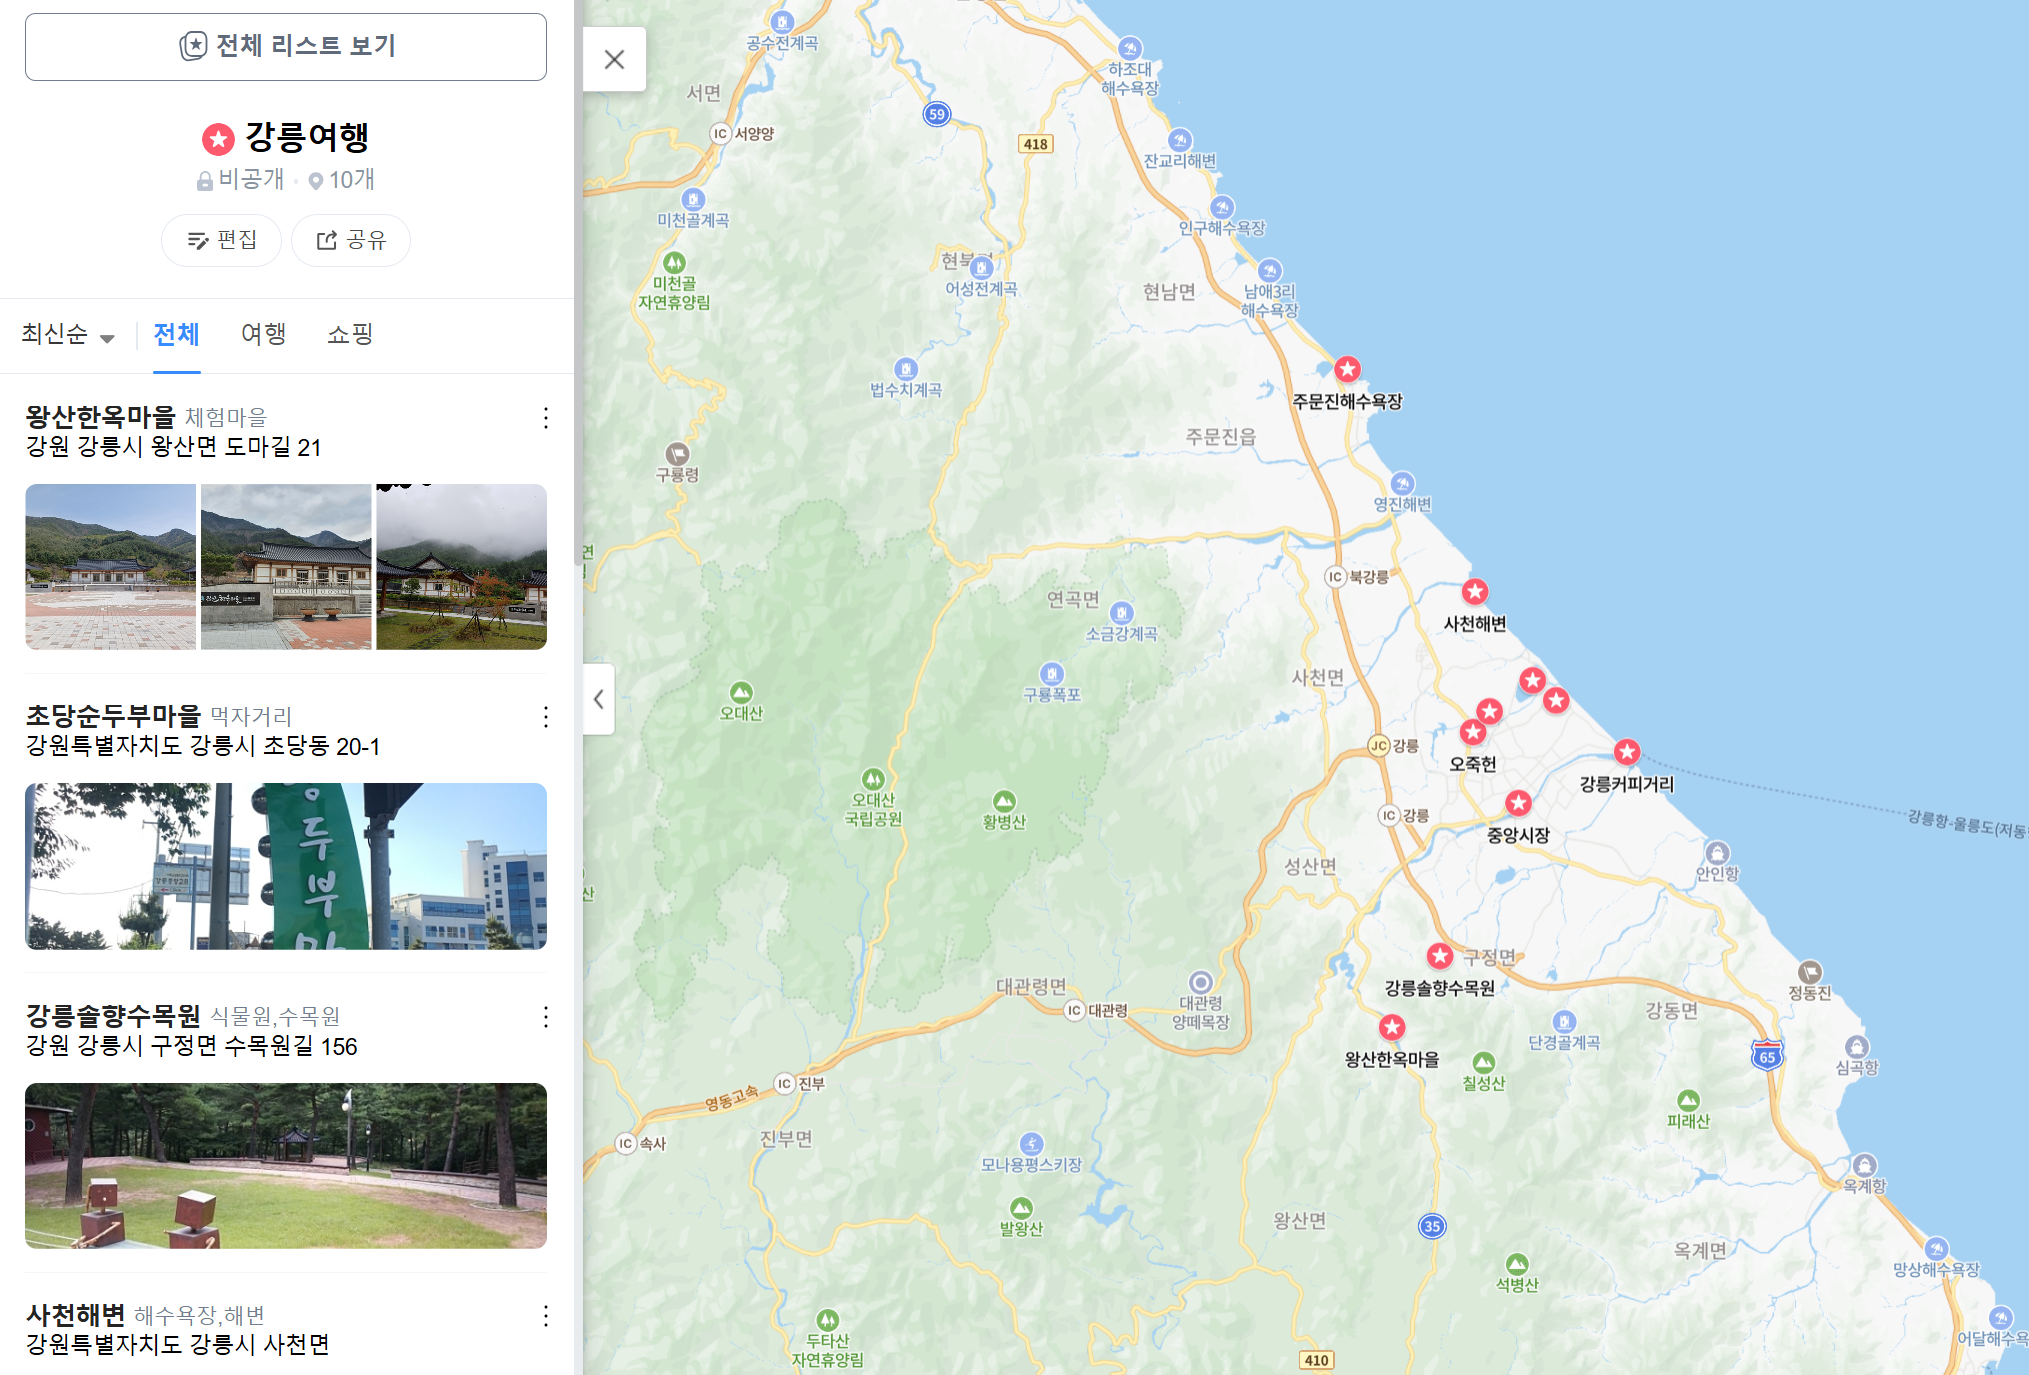2029x1375 pixels.
Task: Click the 강릉여행 list title
Action: click(x=307, y=137)
